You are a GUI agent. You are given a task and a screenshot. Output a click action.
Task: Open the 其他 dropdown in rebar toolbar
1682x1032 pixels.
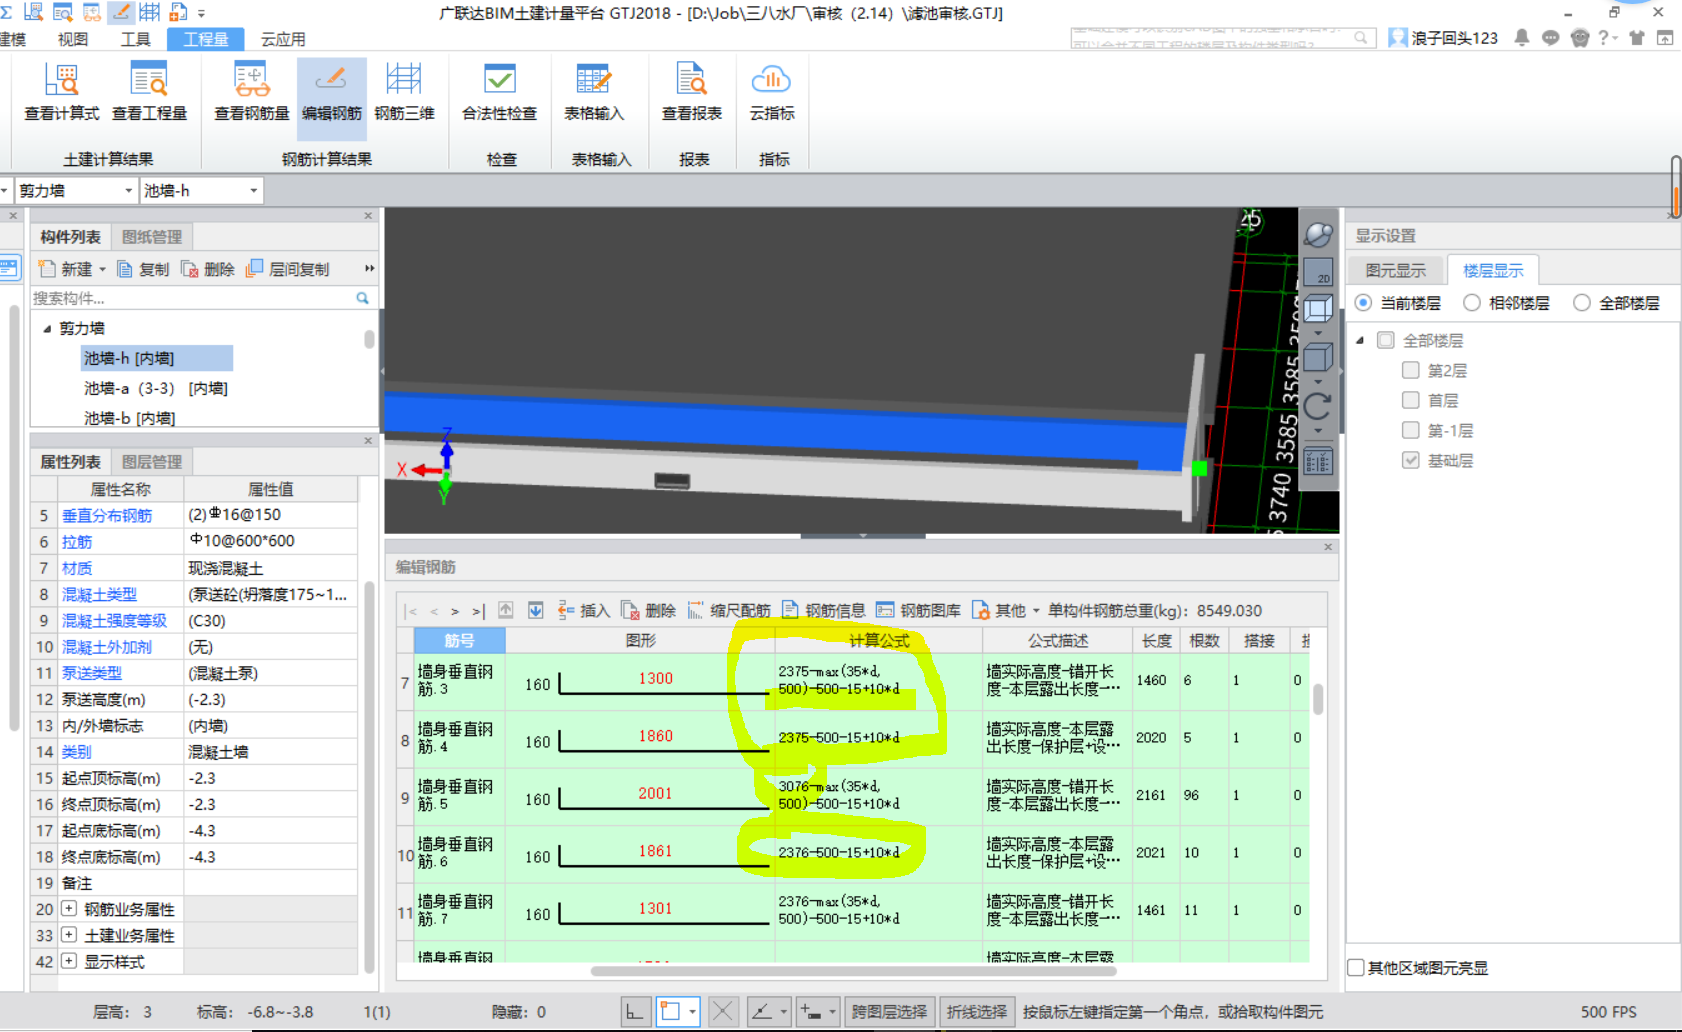coord(1006,610)
